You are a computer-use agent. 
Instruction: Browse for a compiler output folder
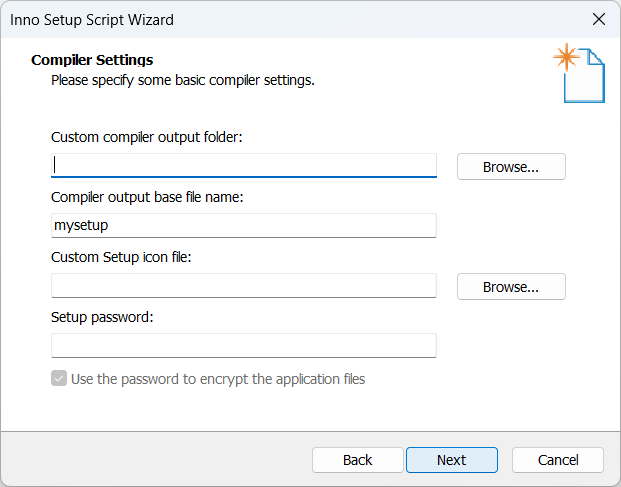point(511,167)
